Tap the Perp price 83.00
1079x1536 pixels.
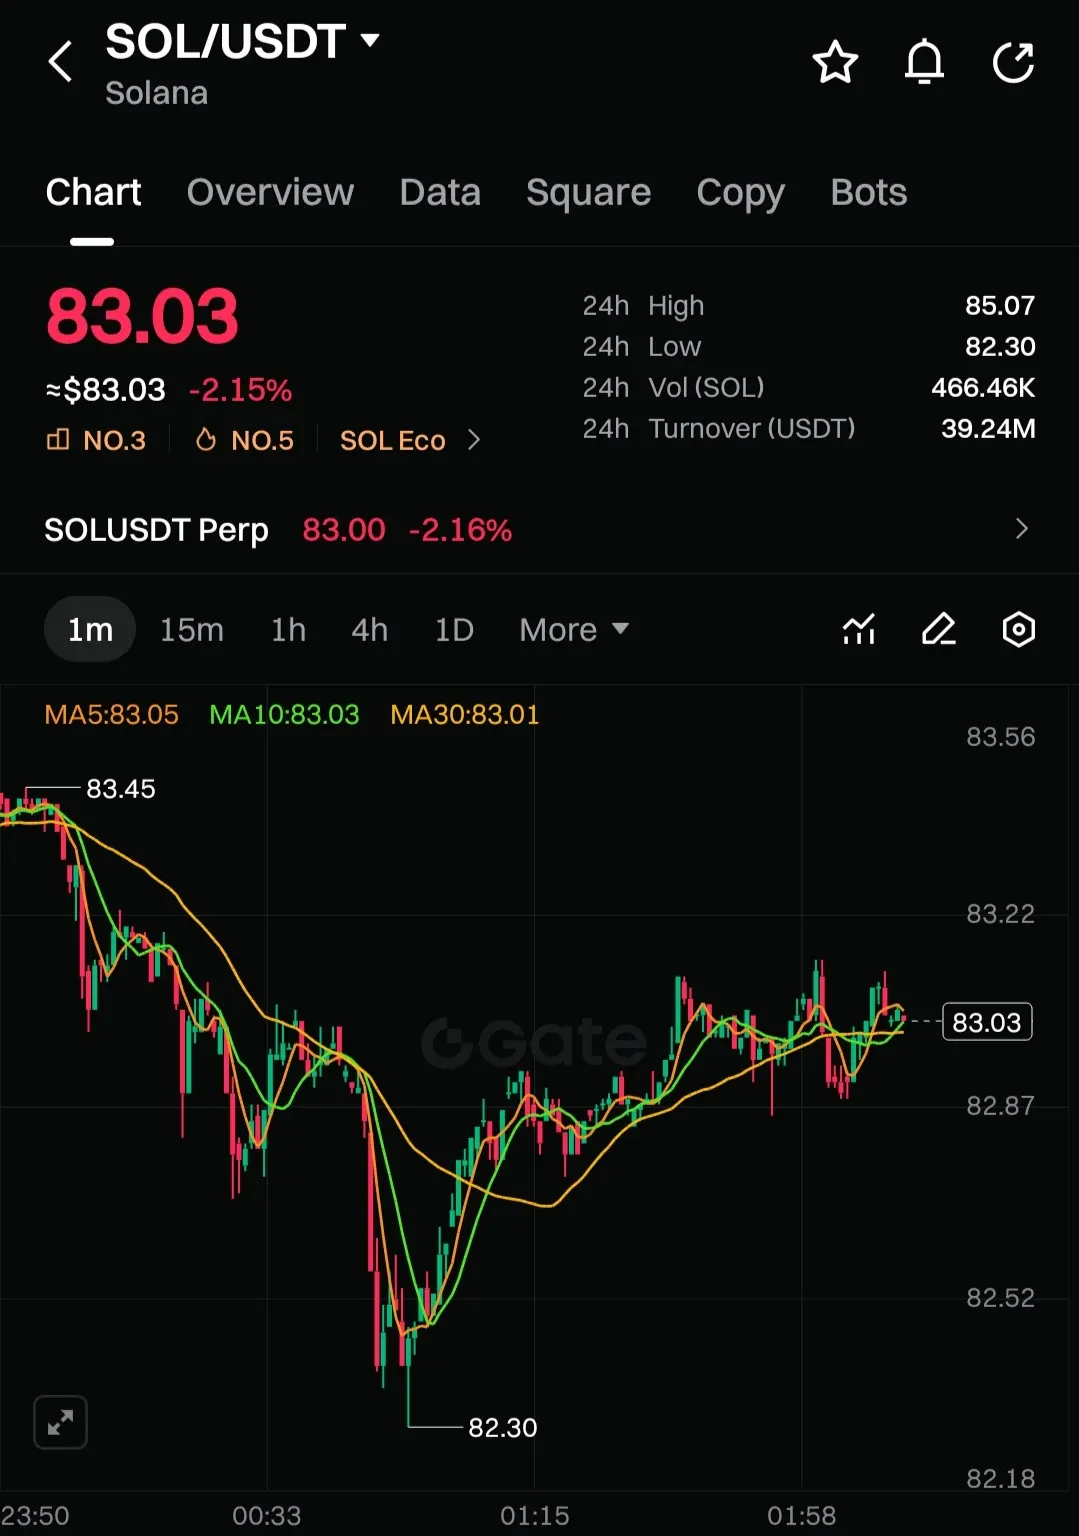click(x=344, y=529)
